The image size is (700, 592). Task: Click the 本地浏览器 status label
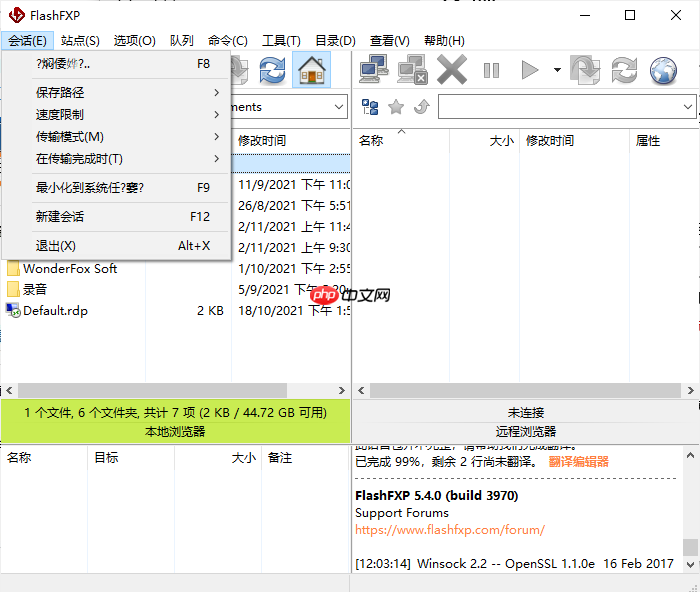point(175,432)
